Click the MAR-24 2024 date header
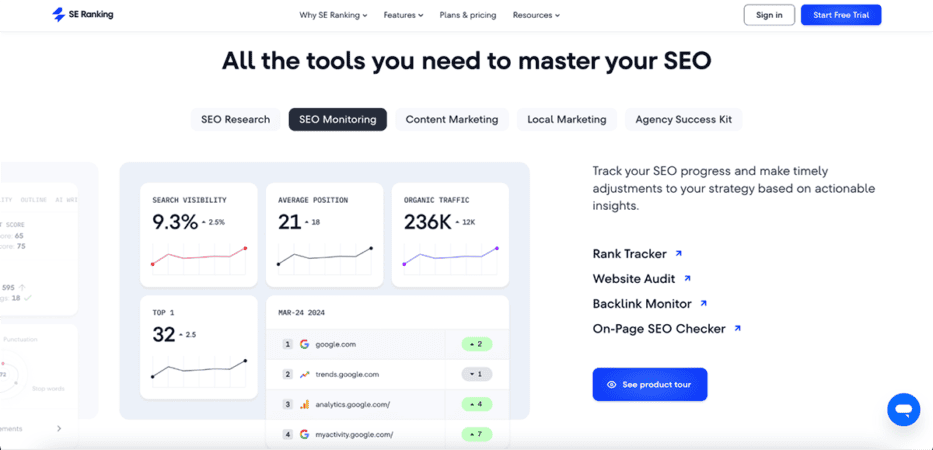Viewport: 933px width, 450px height. click(x=301, y=312)
